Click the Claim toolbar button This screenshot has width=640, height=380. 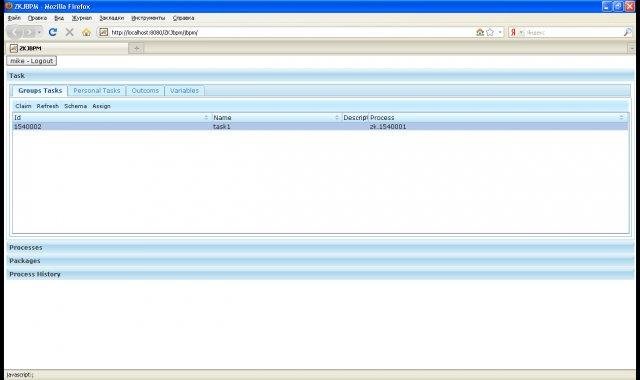[23, 106]
